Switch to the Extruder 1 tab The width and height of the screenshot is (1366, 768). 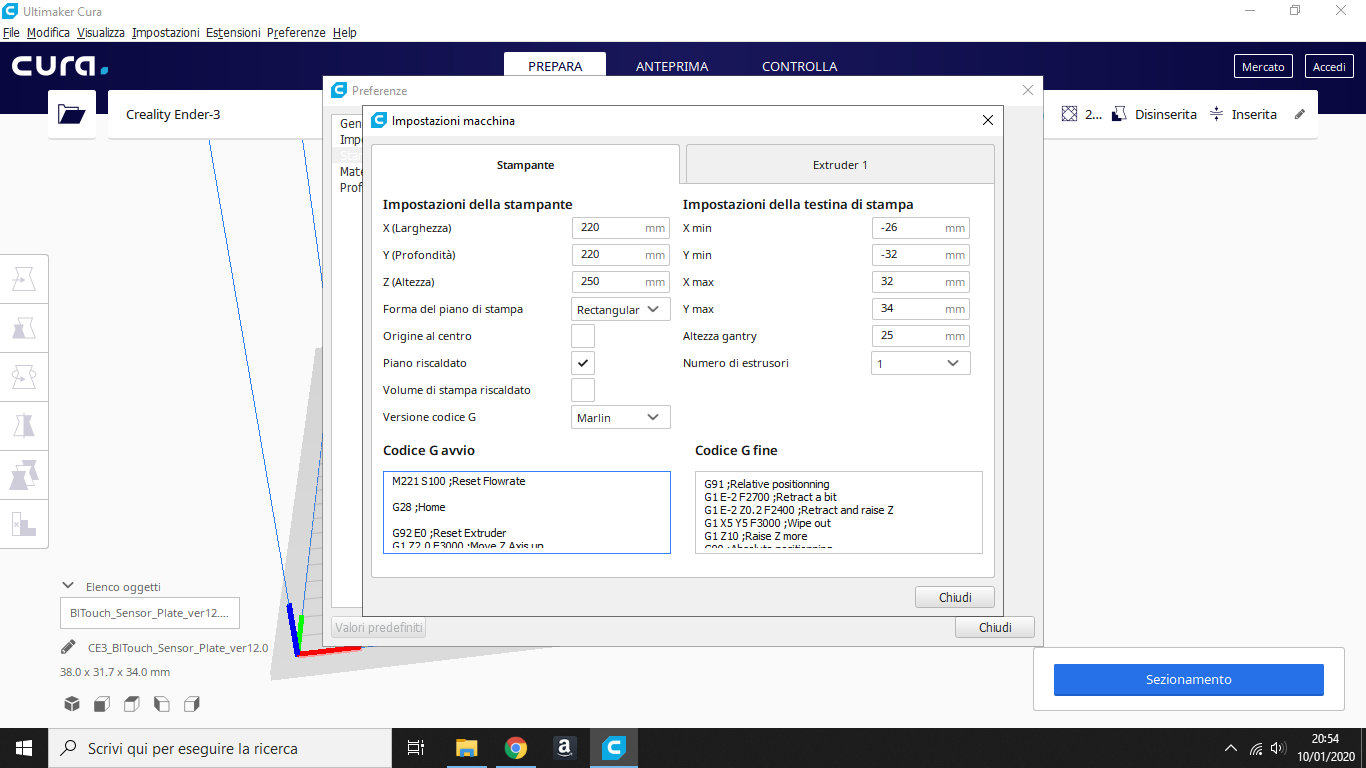pos(839,165)
